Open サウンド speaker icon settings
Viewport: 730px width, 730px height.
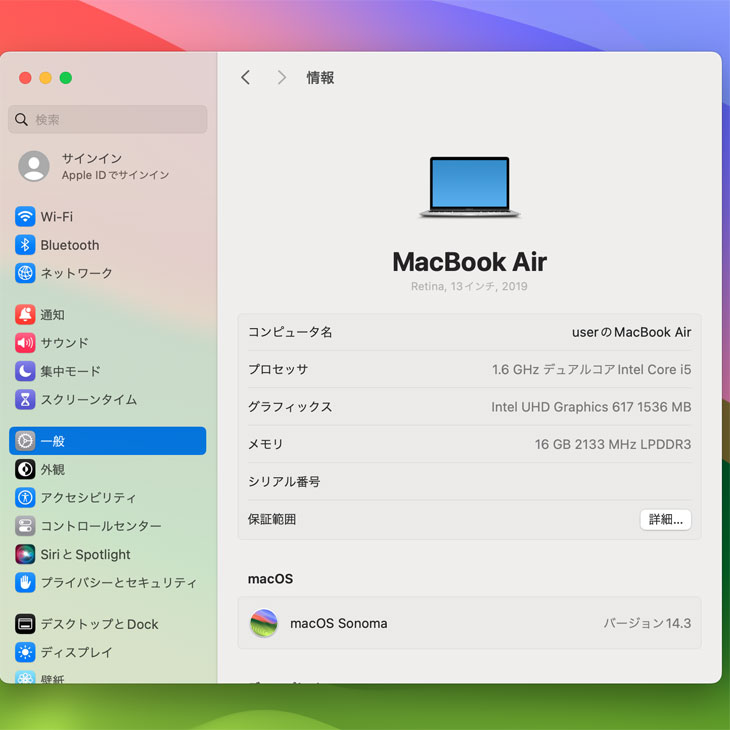(x=25, y=343)
